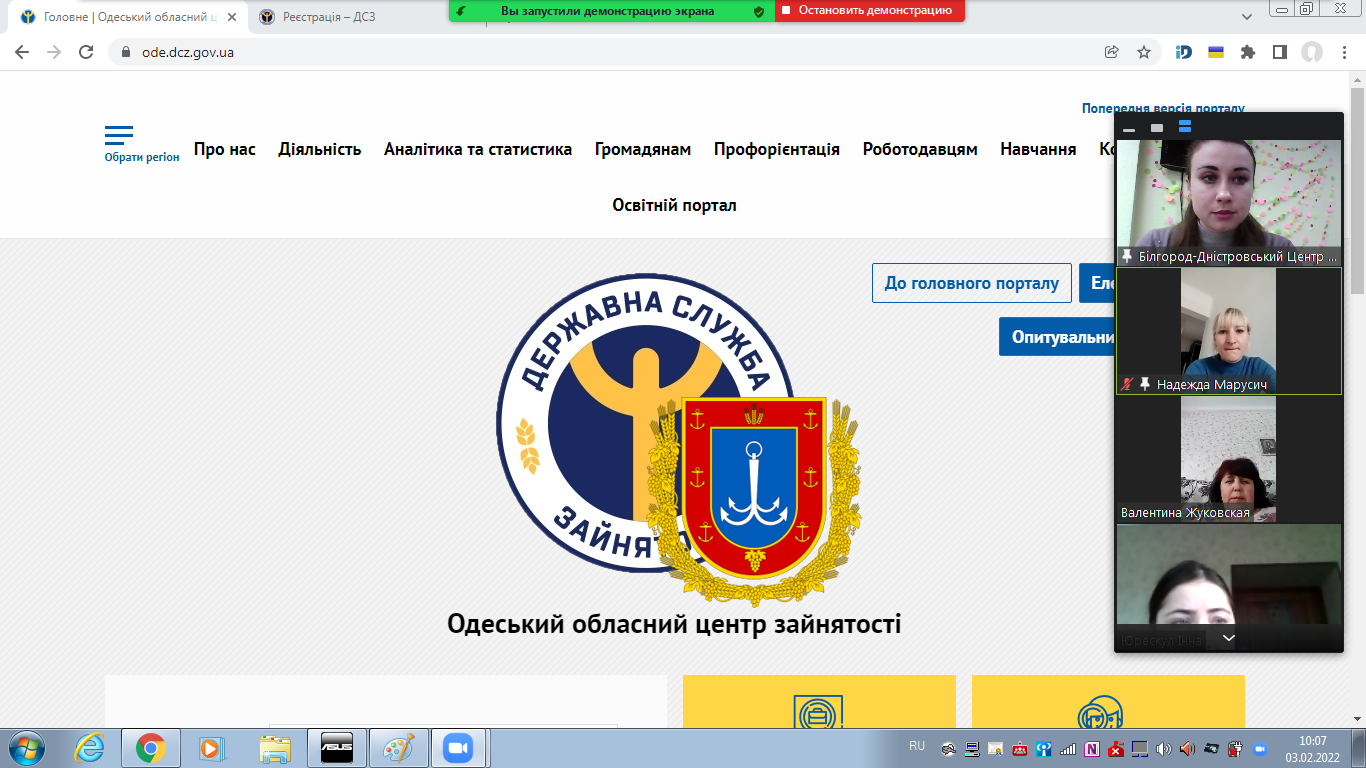1366x768 pixels.
Task: Open the Chrome extensions puzzle icon
Action: (1247, 52)
